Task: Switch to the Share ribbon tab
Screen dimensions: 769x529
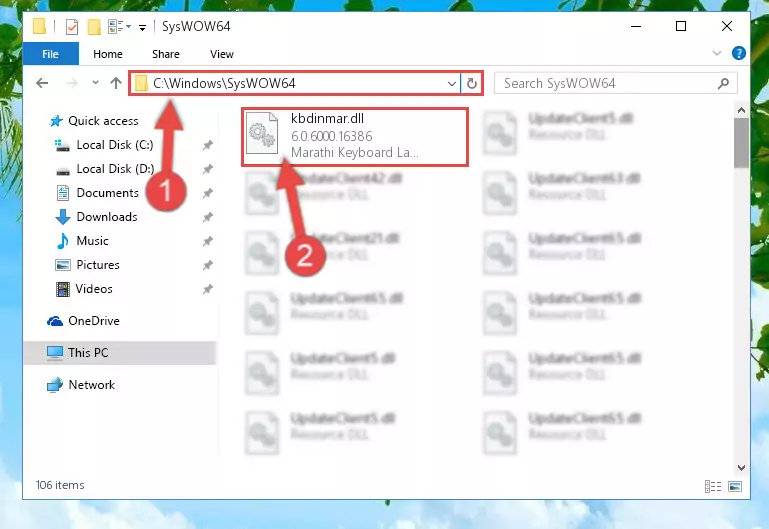Action: coord(166,54)
